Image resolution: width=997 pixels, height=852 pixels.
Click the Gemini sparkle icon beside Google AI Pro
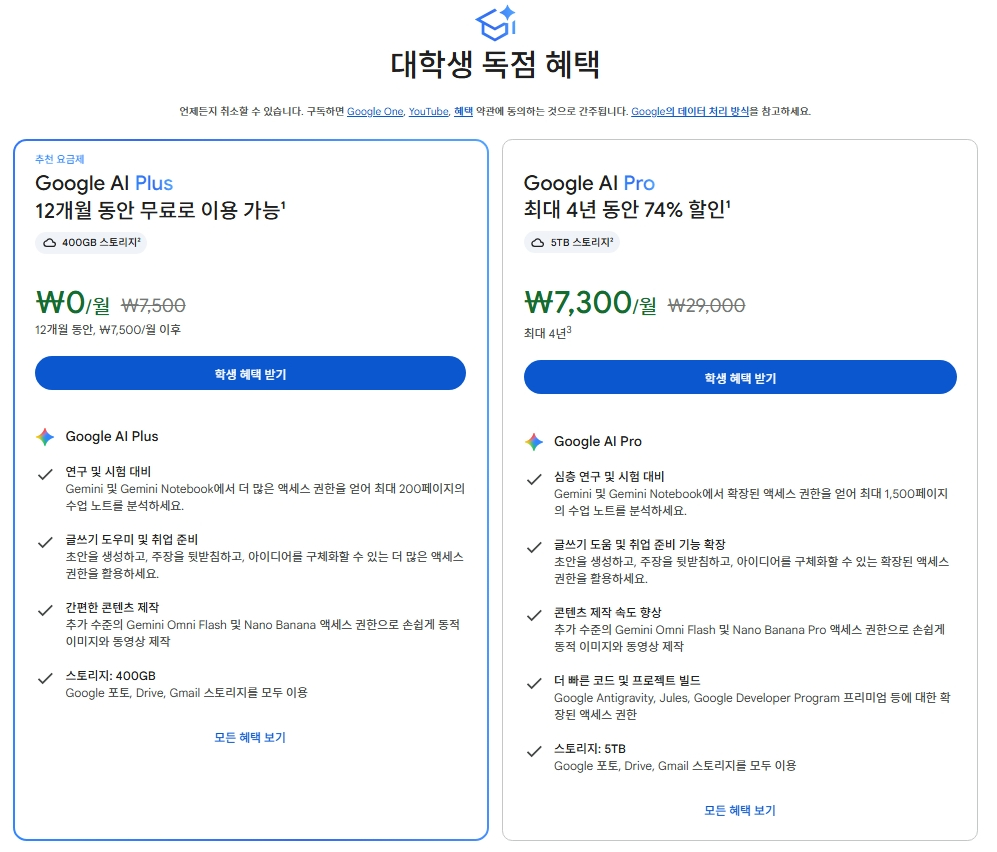pos(534,442)
